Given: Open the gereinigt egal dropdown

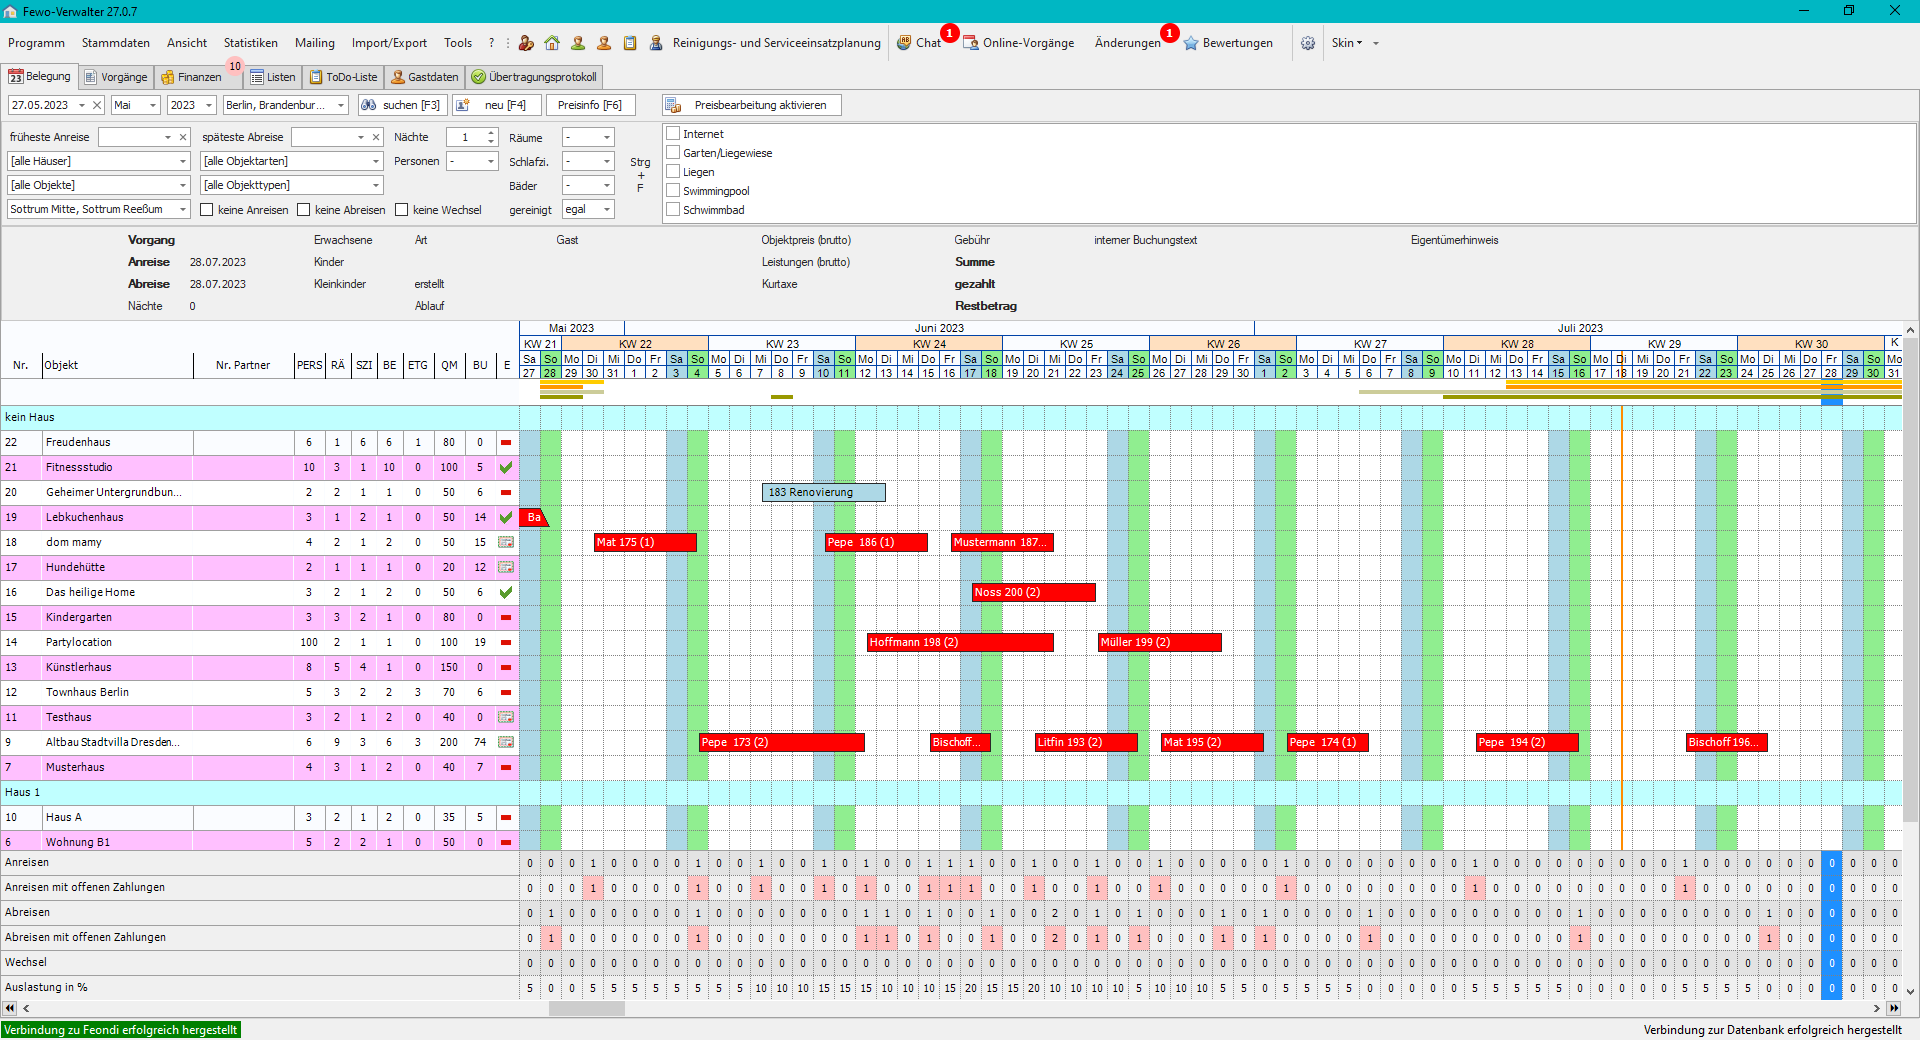Looking at the screenshot, I should 607,209.
